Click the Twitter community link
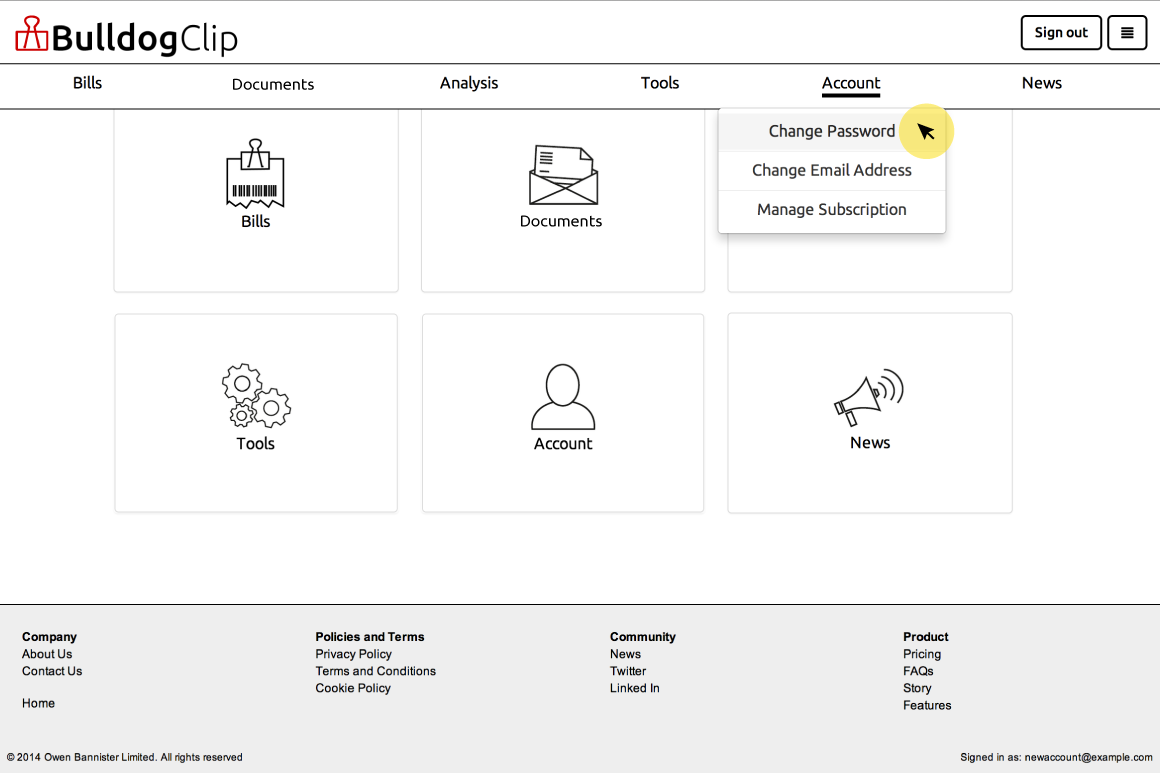 point(628,671)
